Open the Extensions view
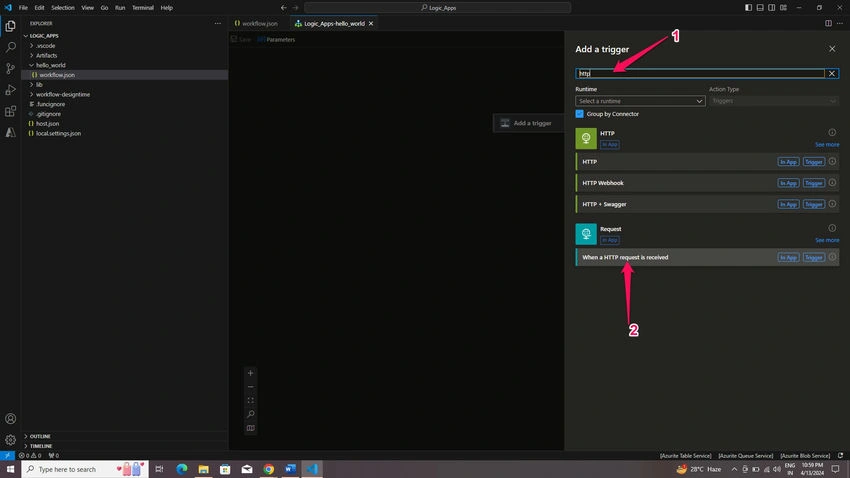Image resolution: width=850 pixels, height=478 pixels. 10,111
